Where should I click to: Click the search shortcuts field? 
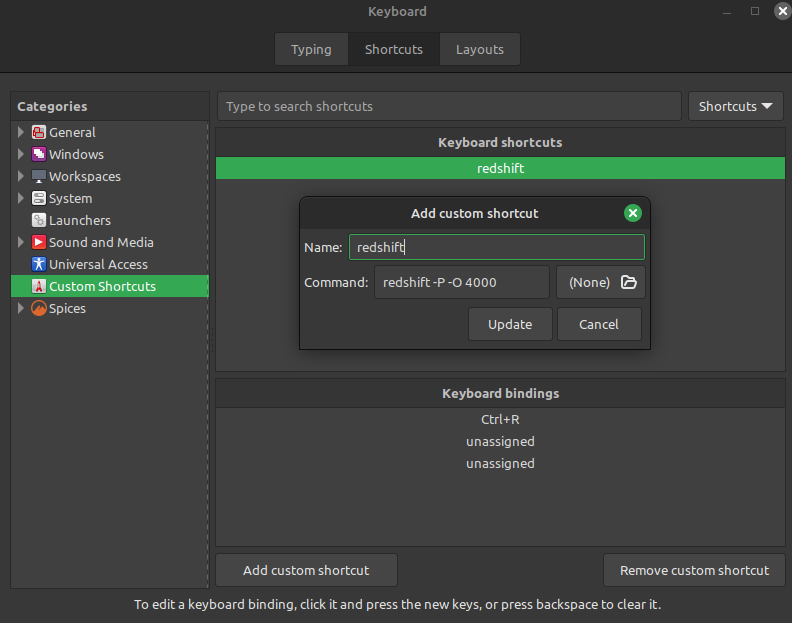[x=449, y=106]
